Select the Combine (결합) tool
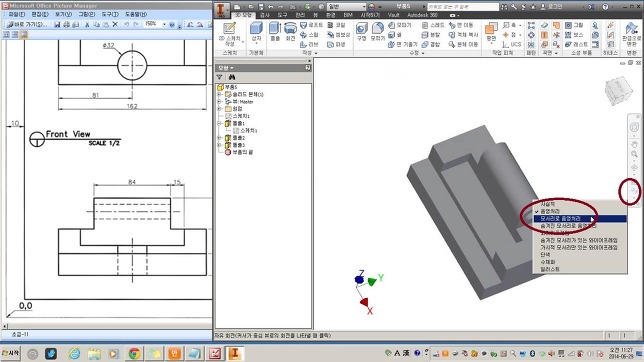 pyautogui.click(x=431, y=44)
